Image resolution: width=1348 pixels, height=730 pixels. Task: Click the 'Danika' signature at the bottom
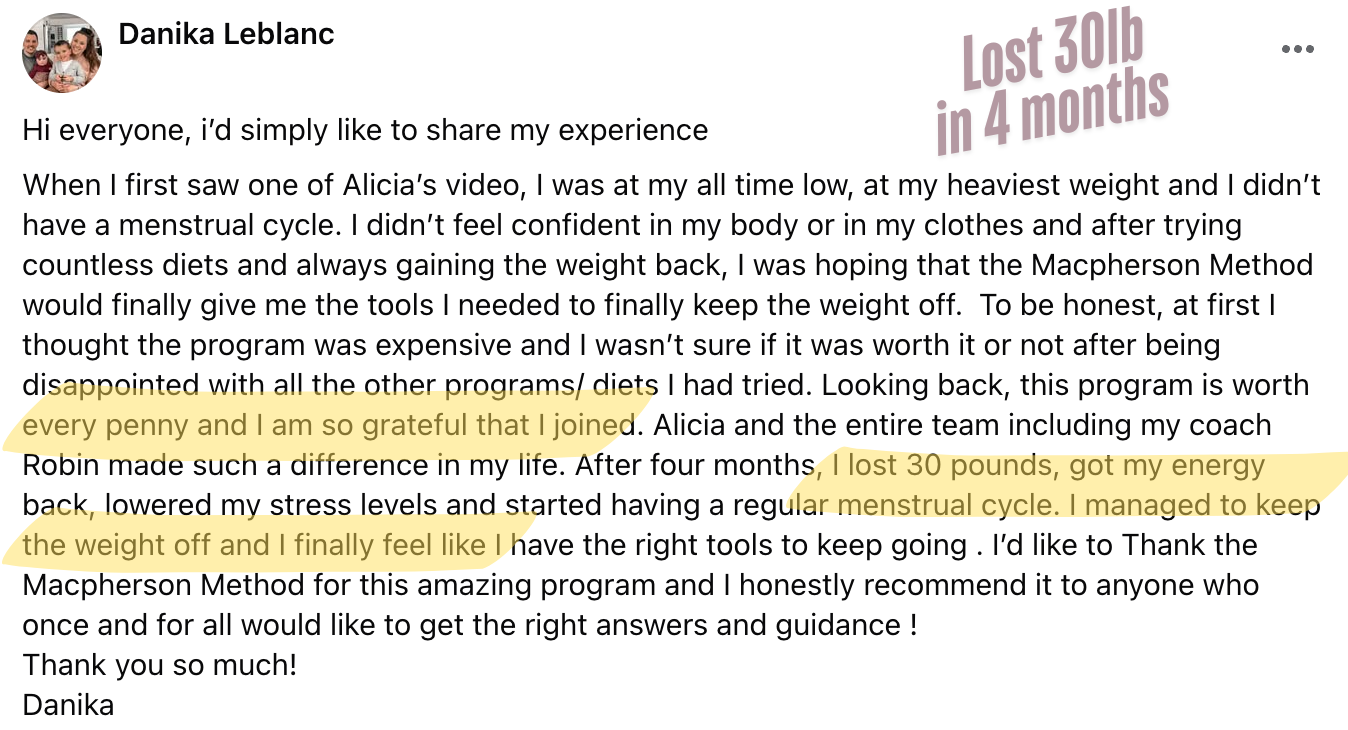68,705
